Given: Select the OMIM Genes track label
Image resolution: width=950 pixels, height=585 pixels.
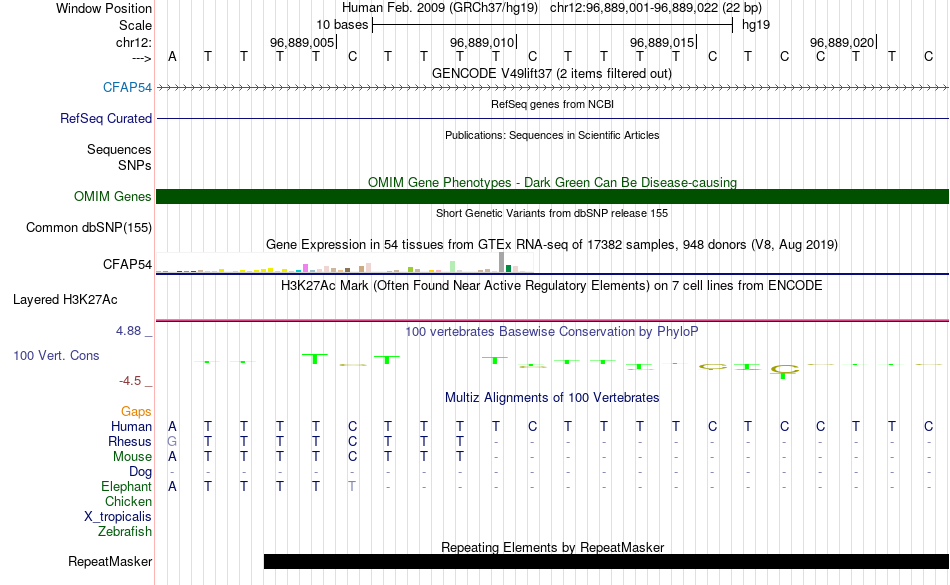Looking at the screenshot, I should pos(112,196).
